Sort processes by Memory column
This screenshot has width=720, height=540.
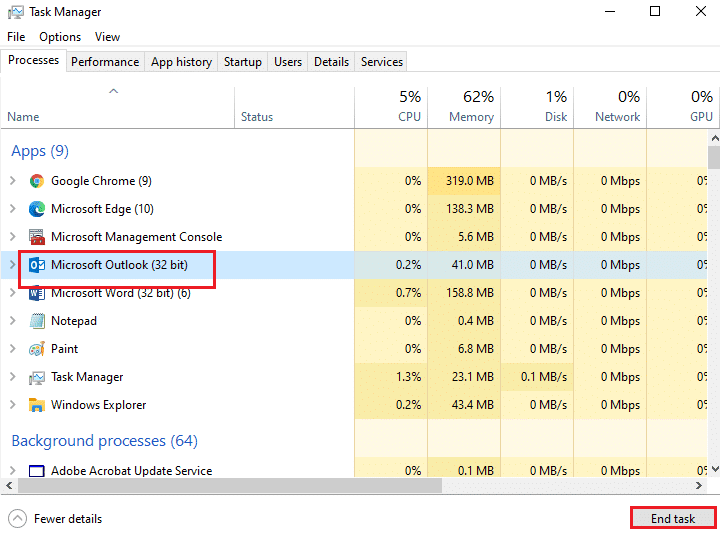pyautogui.click(x=464, y=107)
